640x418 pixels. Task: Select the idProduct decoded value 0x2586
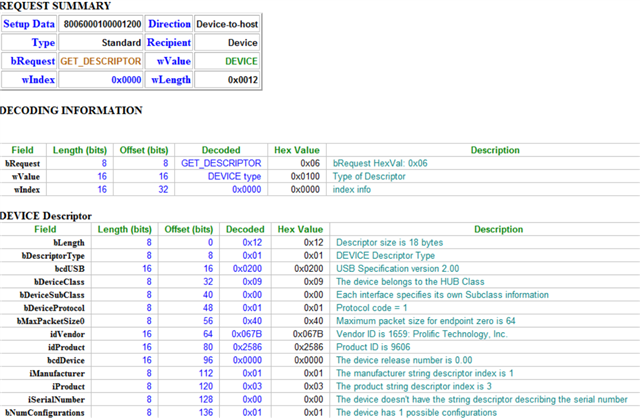point(247,347)
